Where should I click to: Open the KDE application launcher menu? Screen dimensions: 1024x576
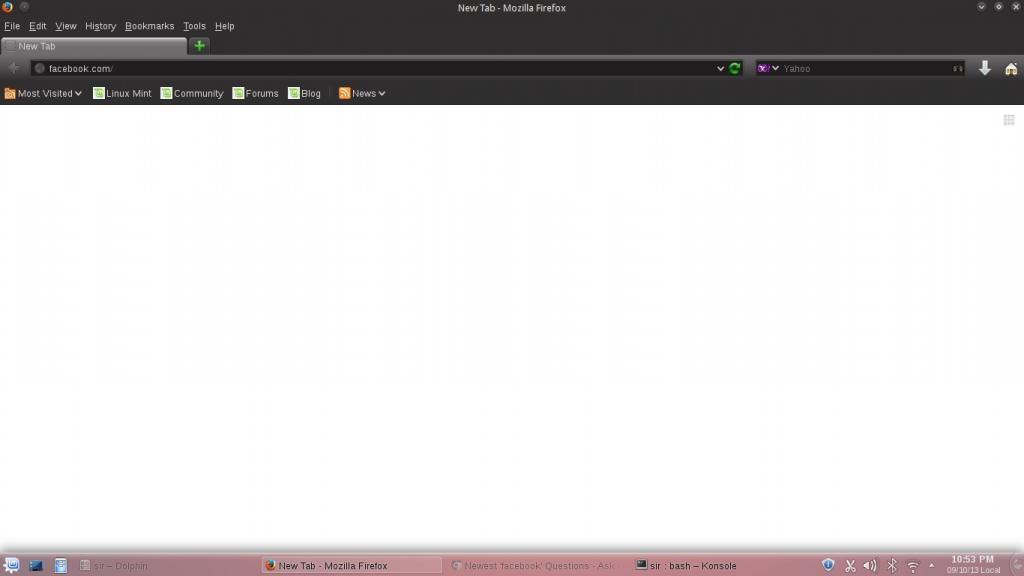(x=11, y=565)
